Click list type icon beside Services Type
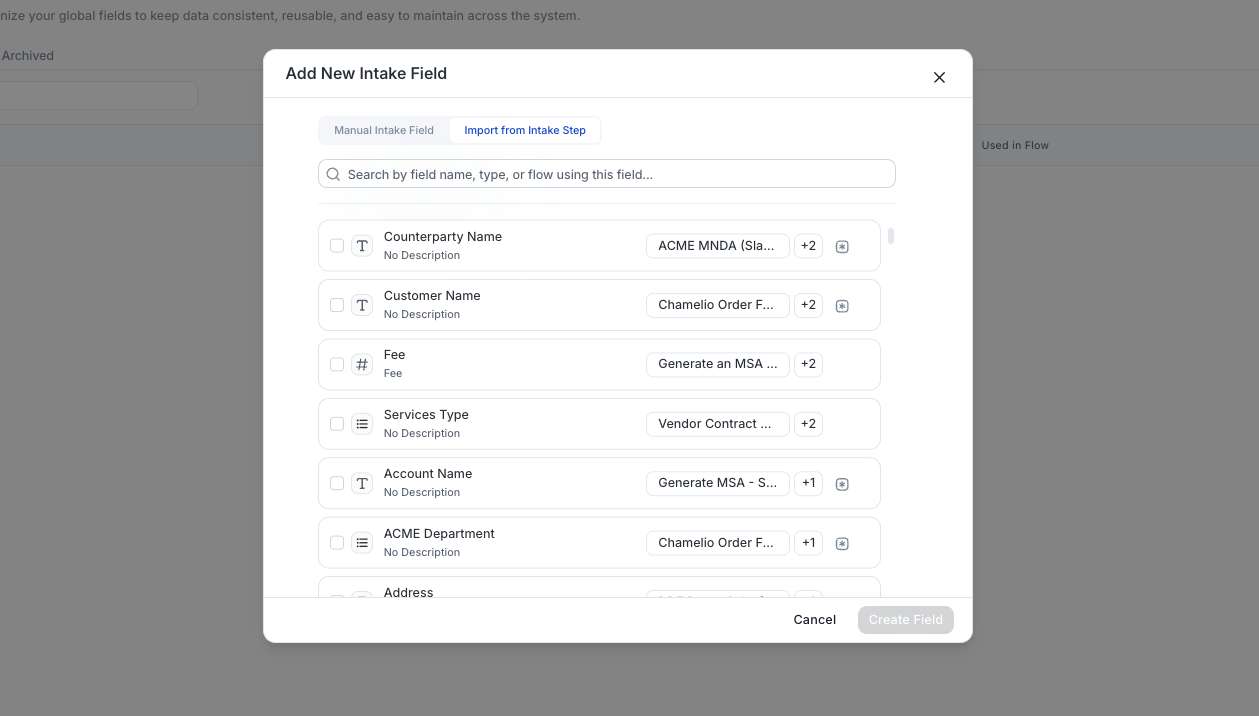Screen dimensions: 1259x716 362,424
